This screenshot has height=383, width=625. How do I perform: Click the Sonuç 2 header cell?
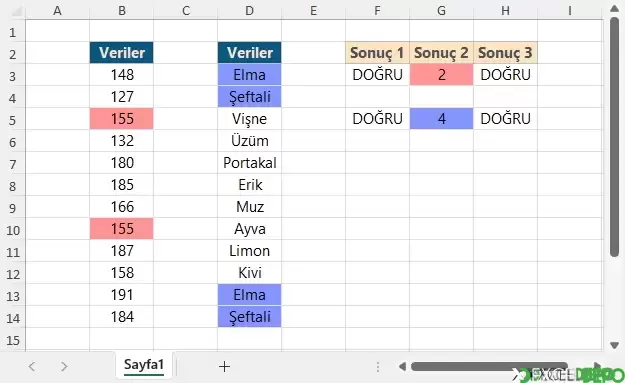[441, 53]
